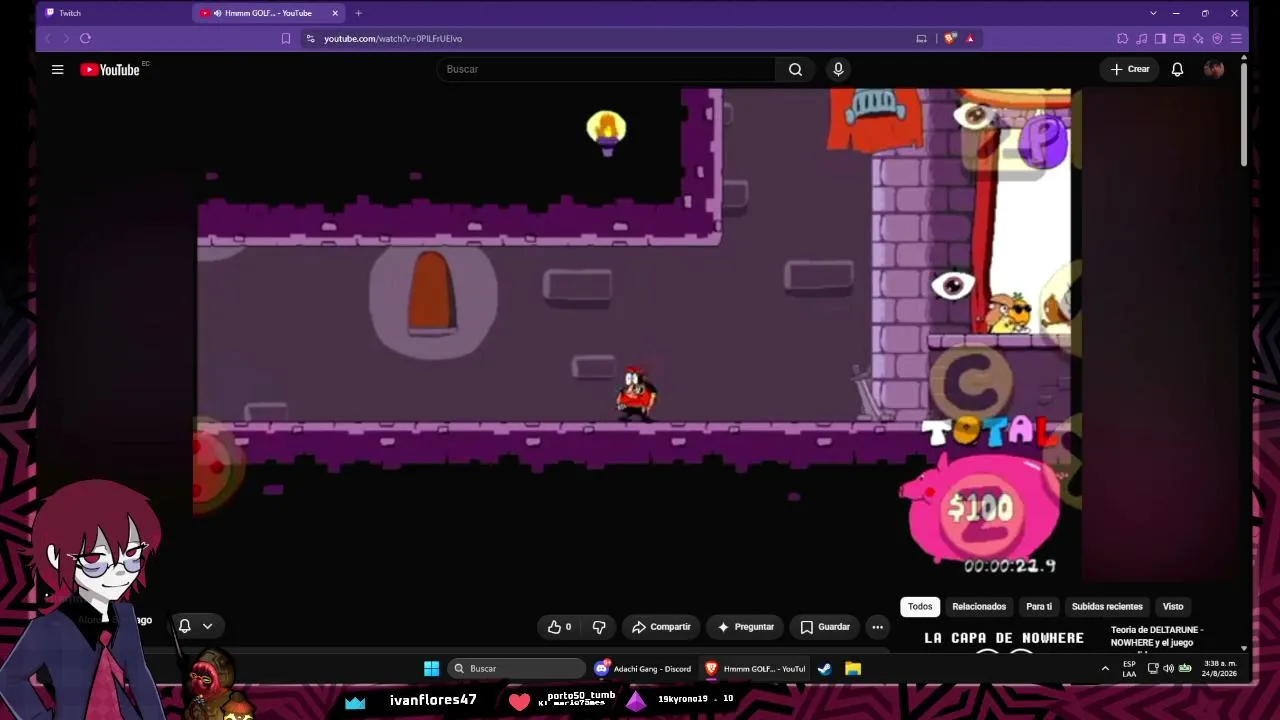This screenshot has height=720, width=1280.
Task: Select the Subidas recientes filter chip
Action: click(1107, 606)
